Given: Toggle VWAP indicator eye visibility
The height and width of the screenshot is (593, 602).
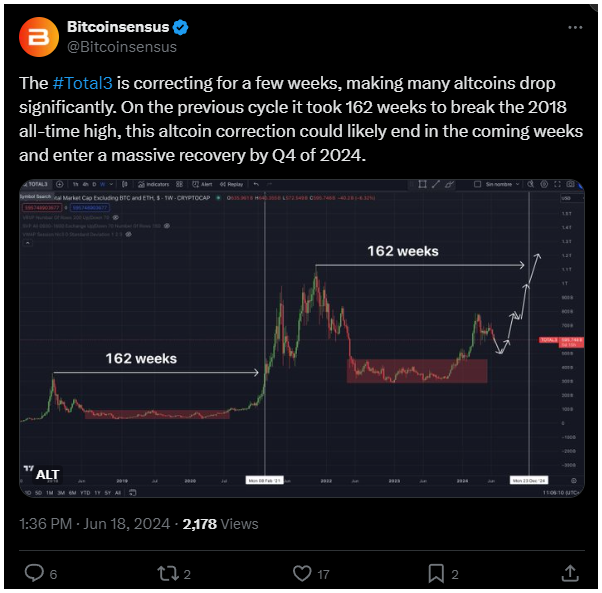Looking at the screenshot, I should pyautogui.click(x=129, y=234).
